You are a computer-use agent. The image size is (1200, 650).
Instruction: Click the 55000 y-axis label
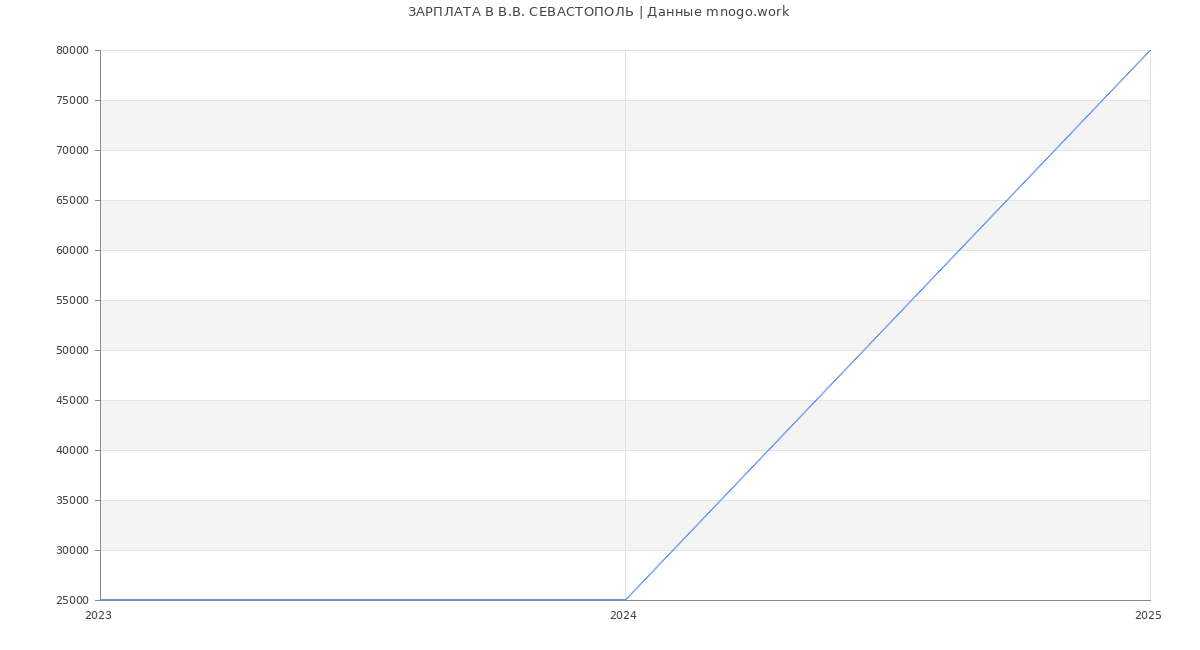[72, 301]
